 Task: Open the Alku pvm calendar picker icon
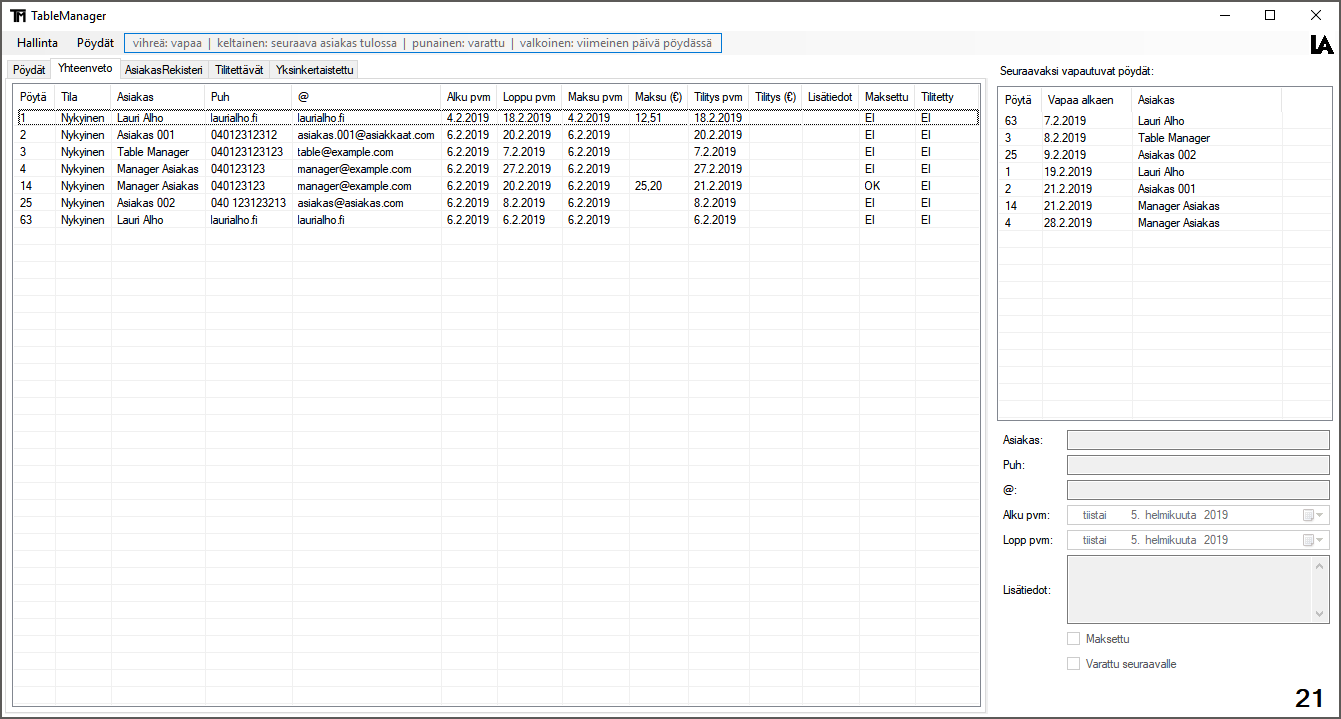tap(1309, 514)
